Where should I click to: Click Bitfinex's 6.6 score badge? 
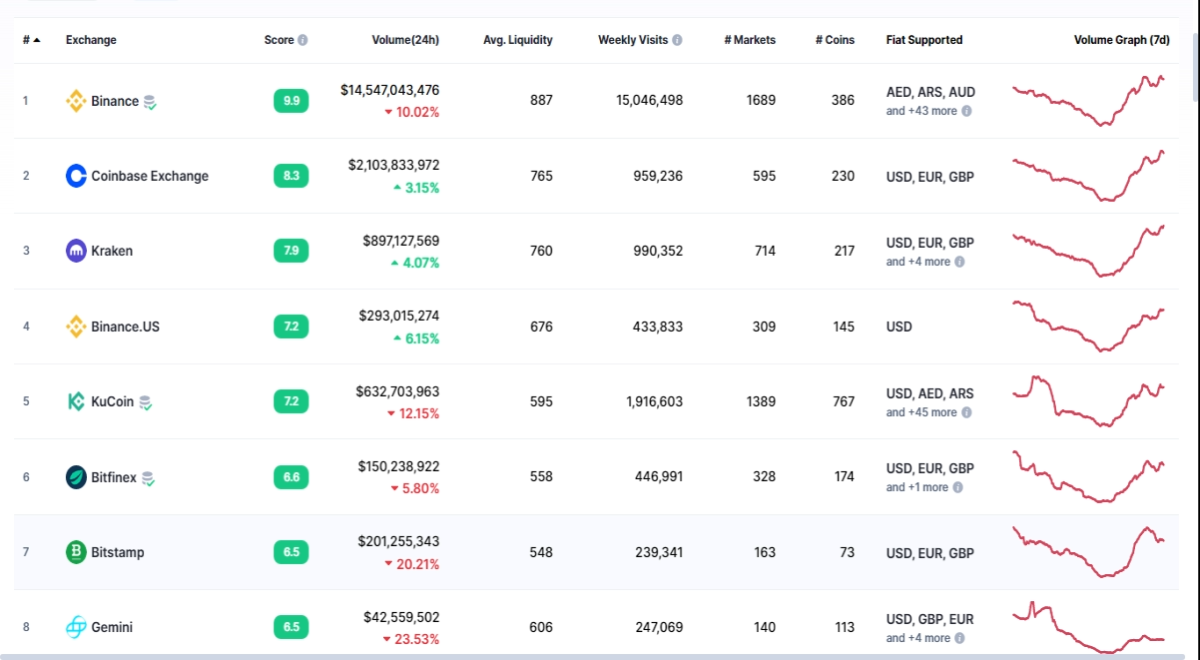click(291, 477)
